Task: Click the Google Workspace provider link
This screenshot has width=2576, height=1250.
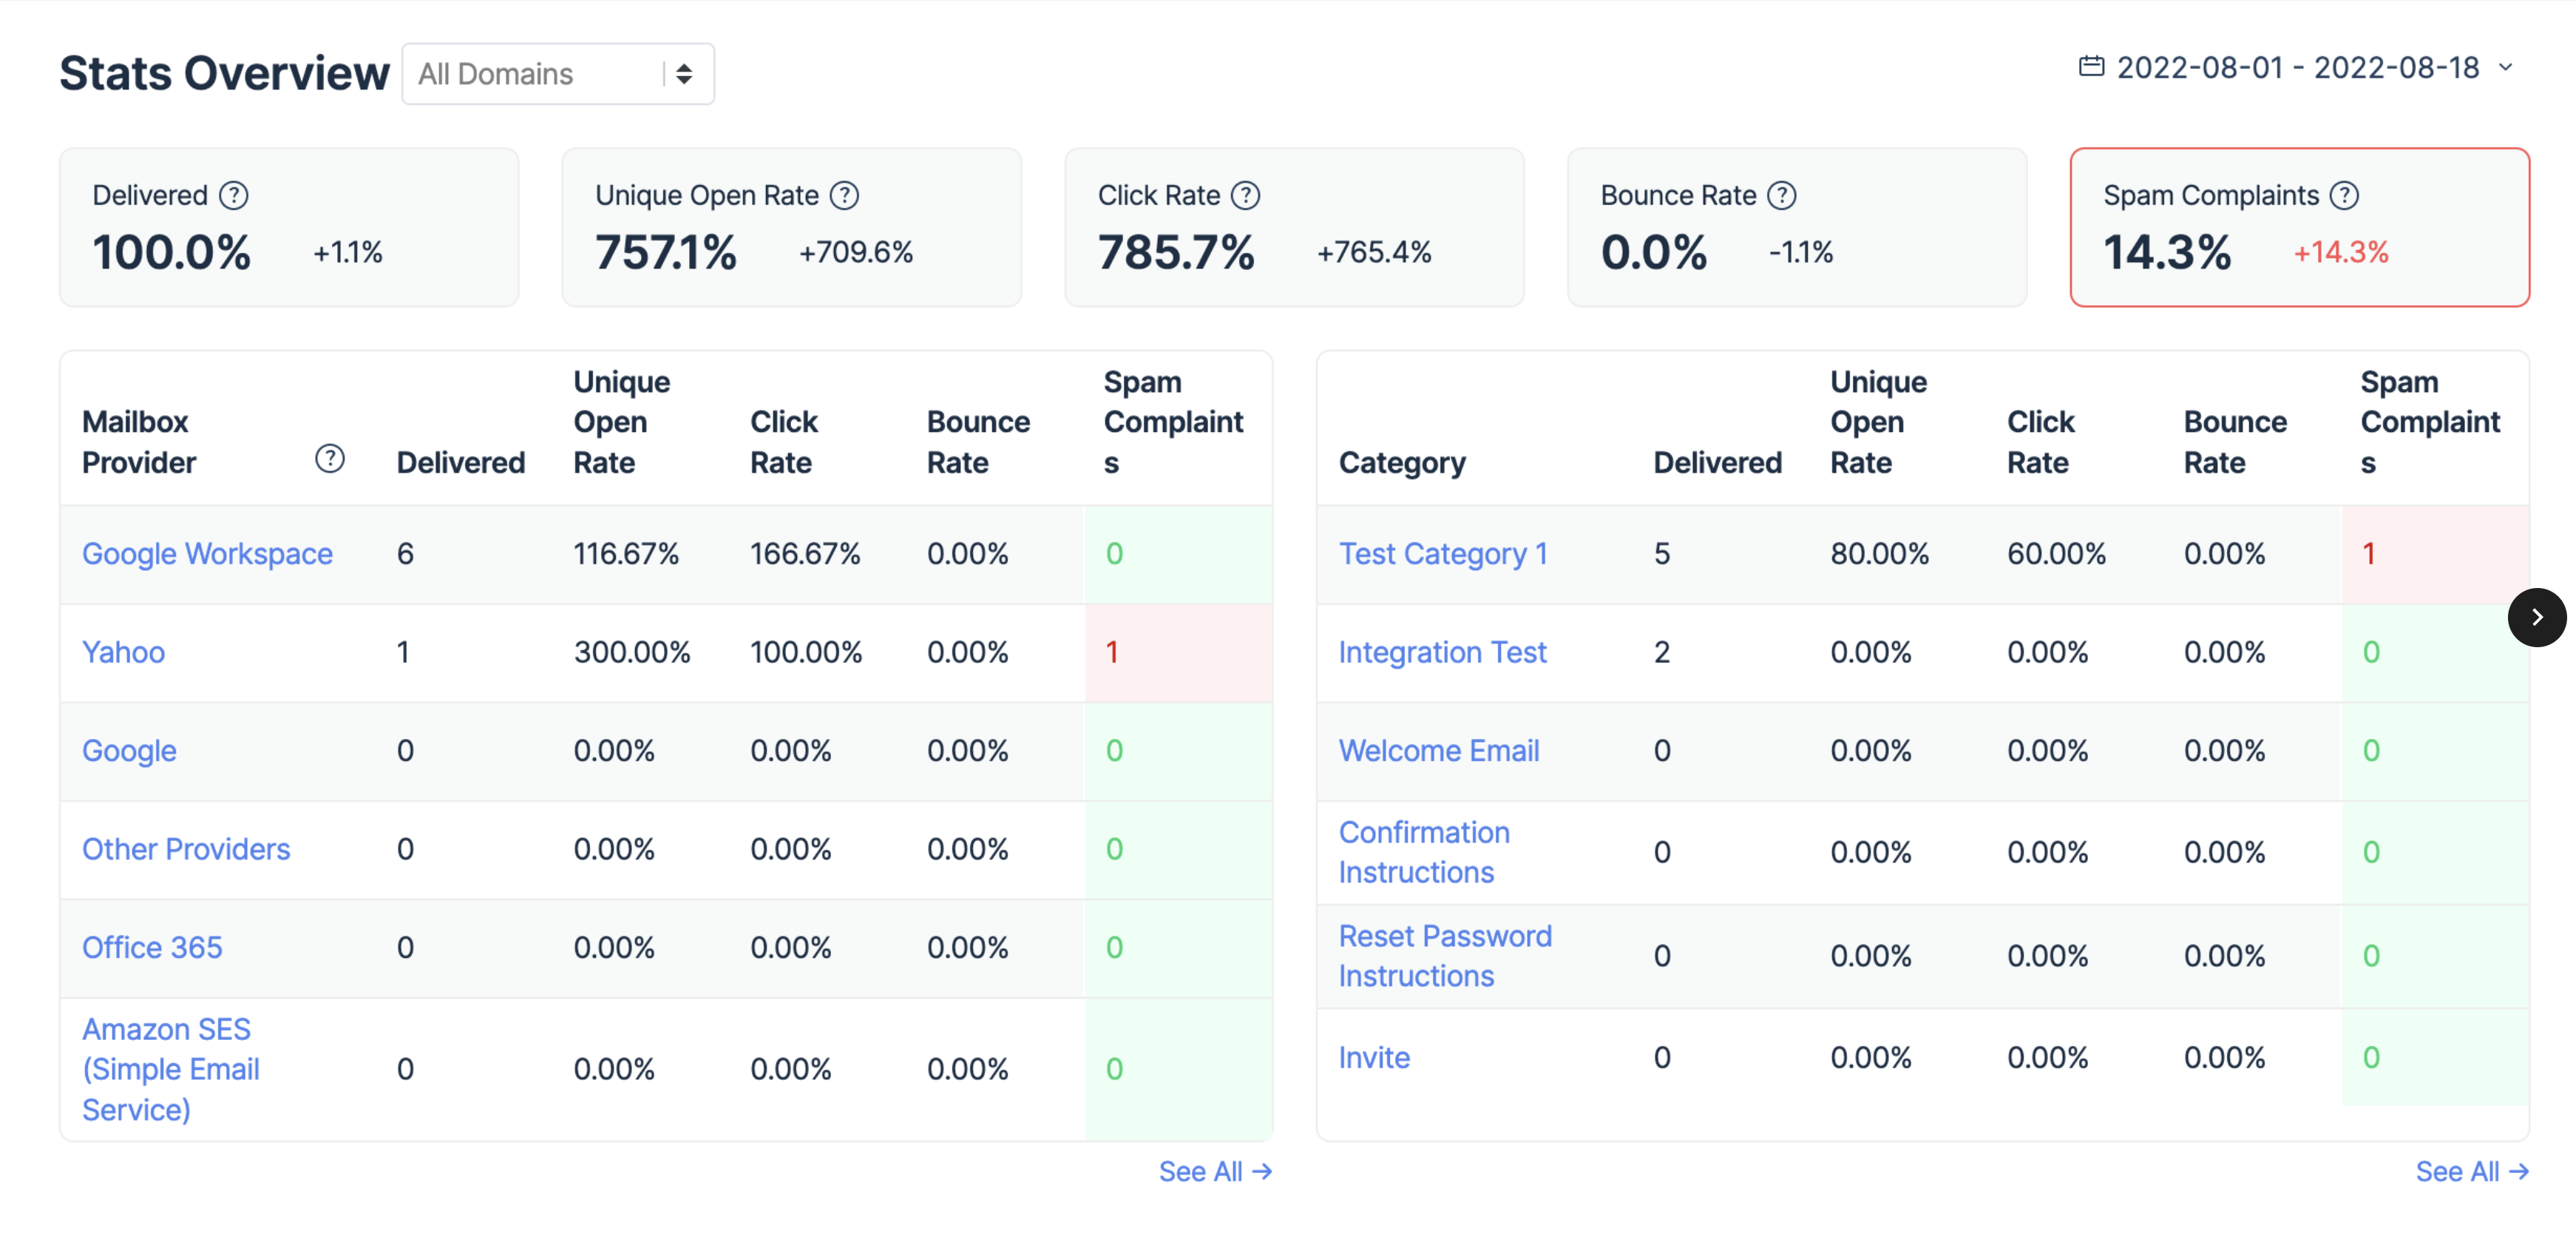Action: [x=207, y=553]
